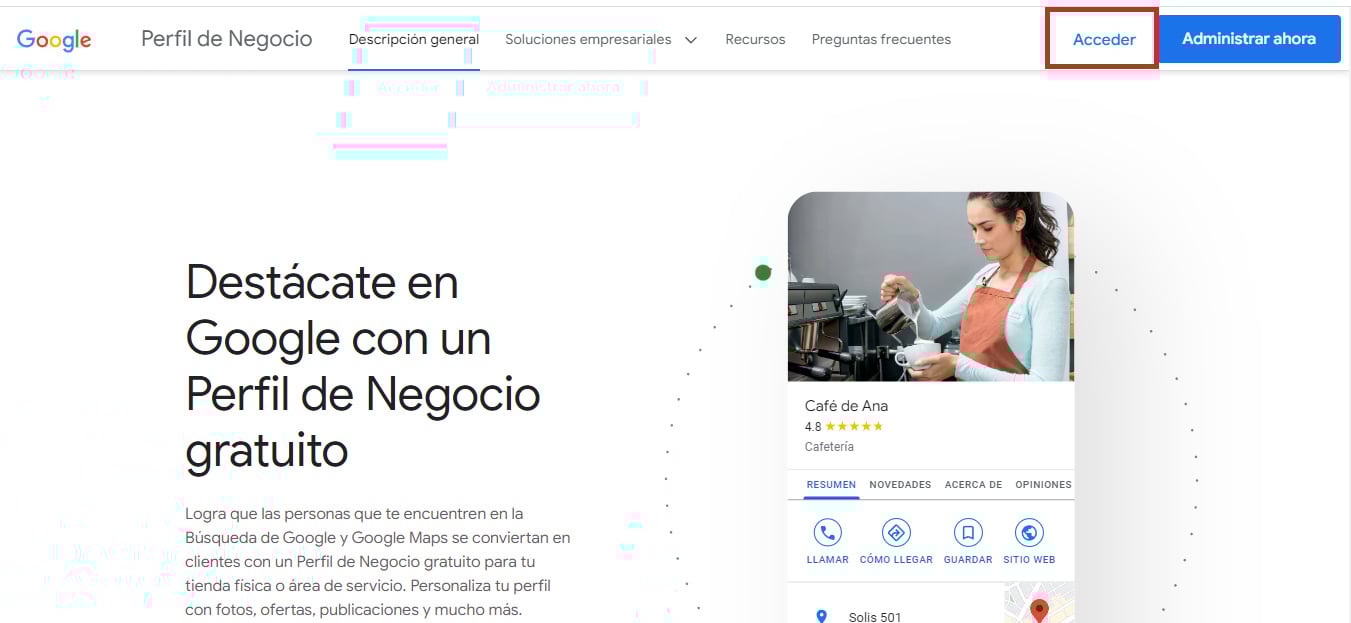The width and height of the screenshot is (1351, 623).
Task: Click the map thumbnail in card
Action: [x=1039, y=603]
